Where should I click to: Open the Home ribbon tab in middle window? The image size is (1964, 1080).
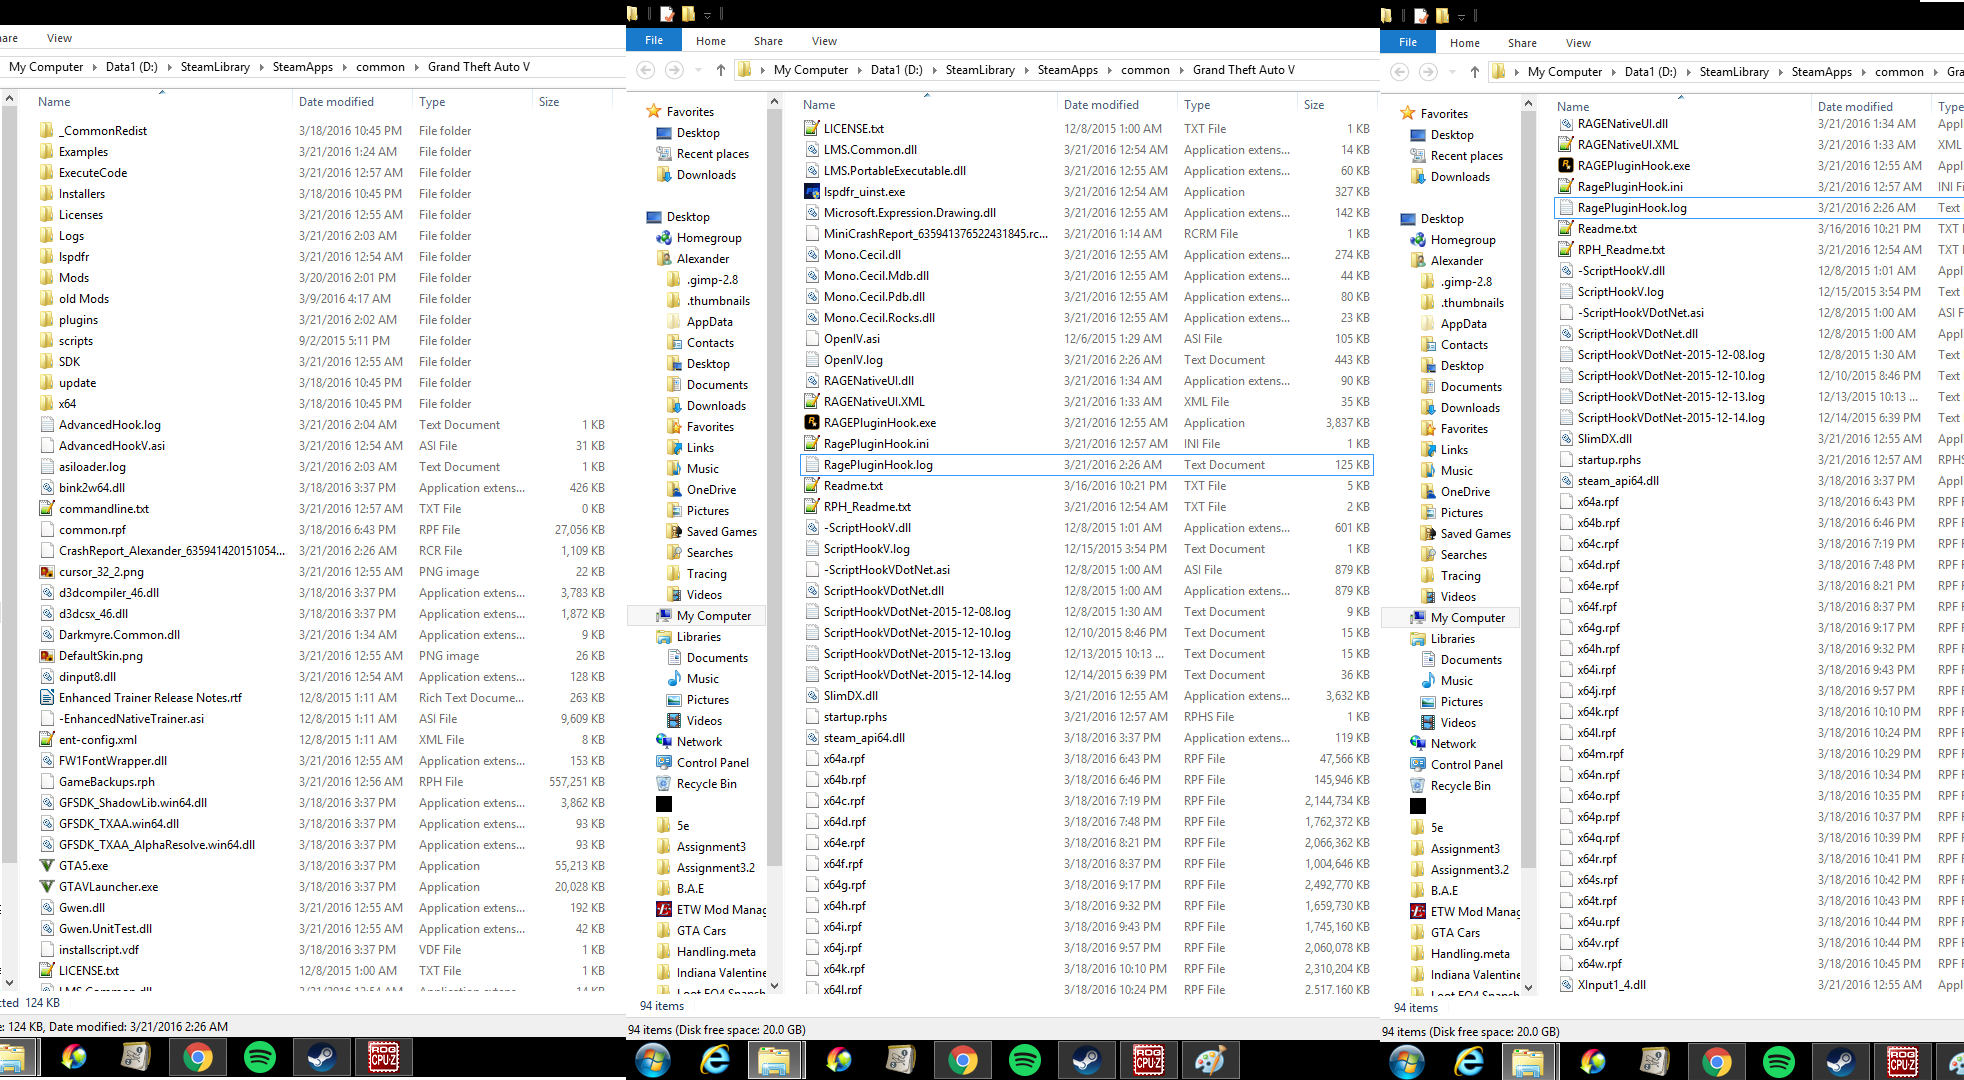click(711, 41)
